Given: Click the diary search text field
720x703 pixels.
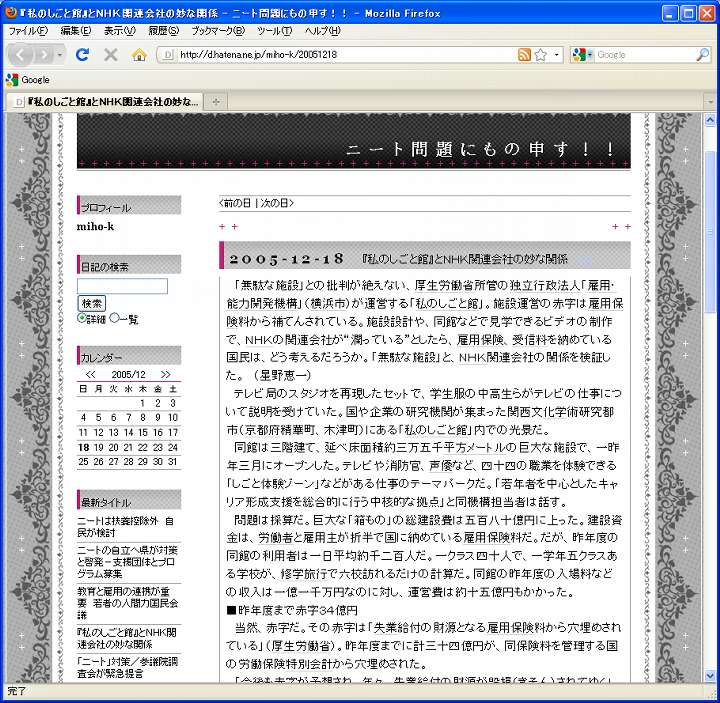Looking at the screenshot, I should pyautogui.click(x=122, y=286).
